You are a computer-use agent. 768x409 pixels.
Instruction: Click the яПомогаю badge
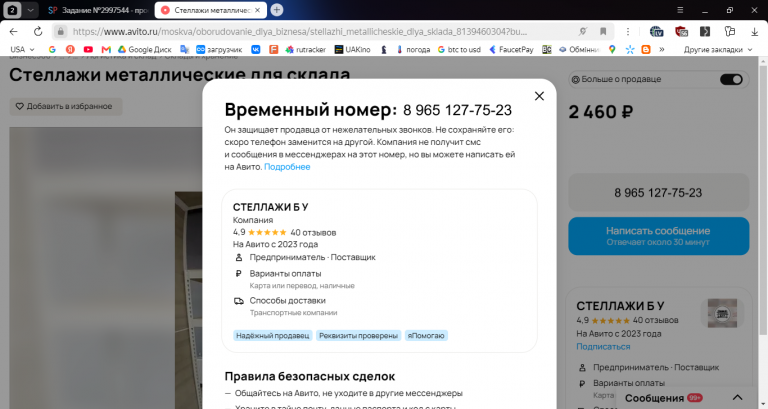point(426,336)
